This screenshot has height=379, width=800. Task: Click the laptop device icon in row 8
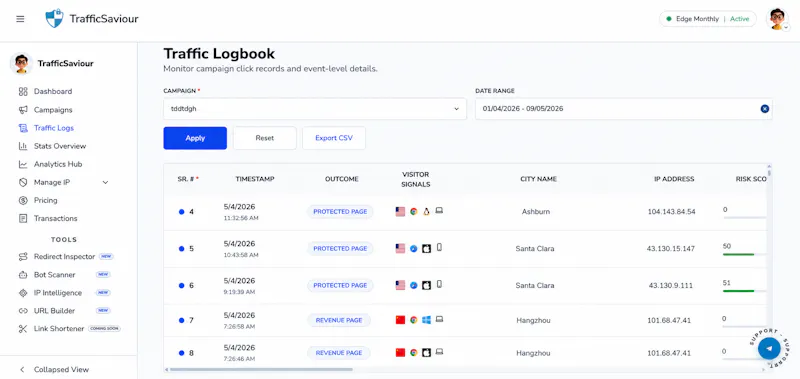click(439, 352)
